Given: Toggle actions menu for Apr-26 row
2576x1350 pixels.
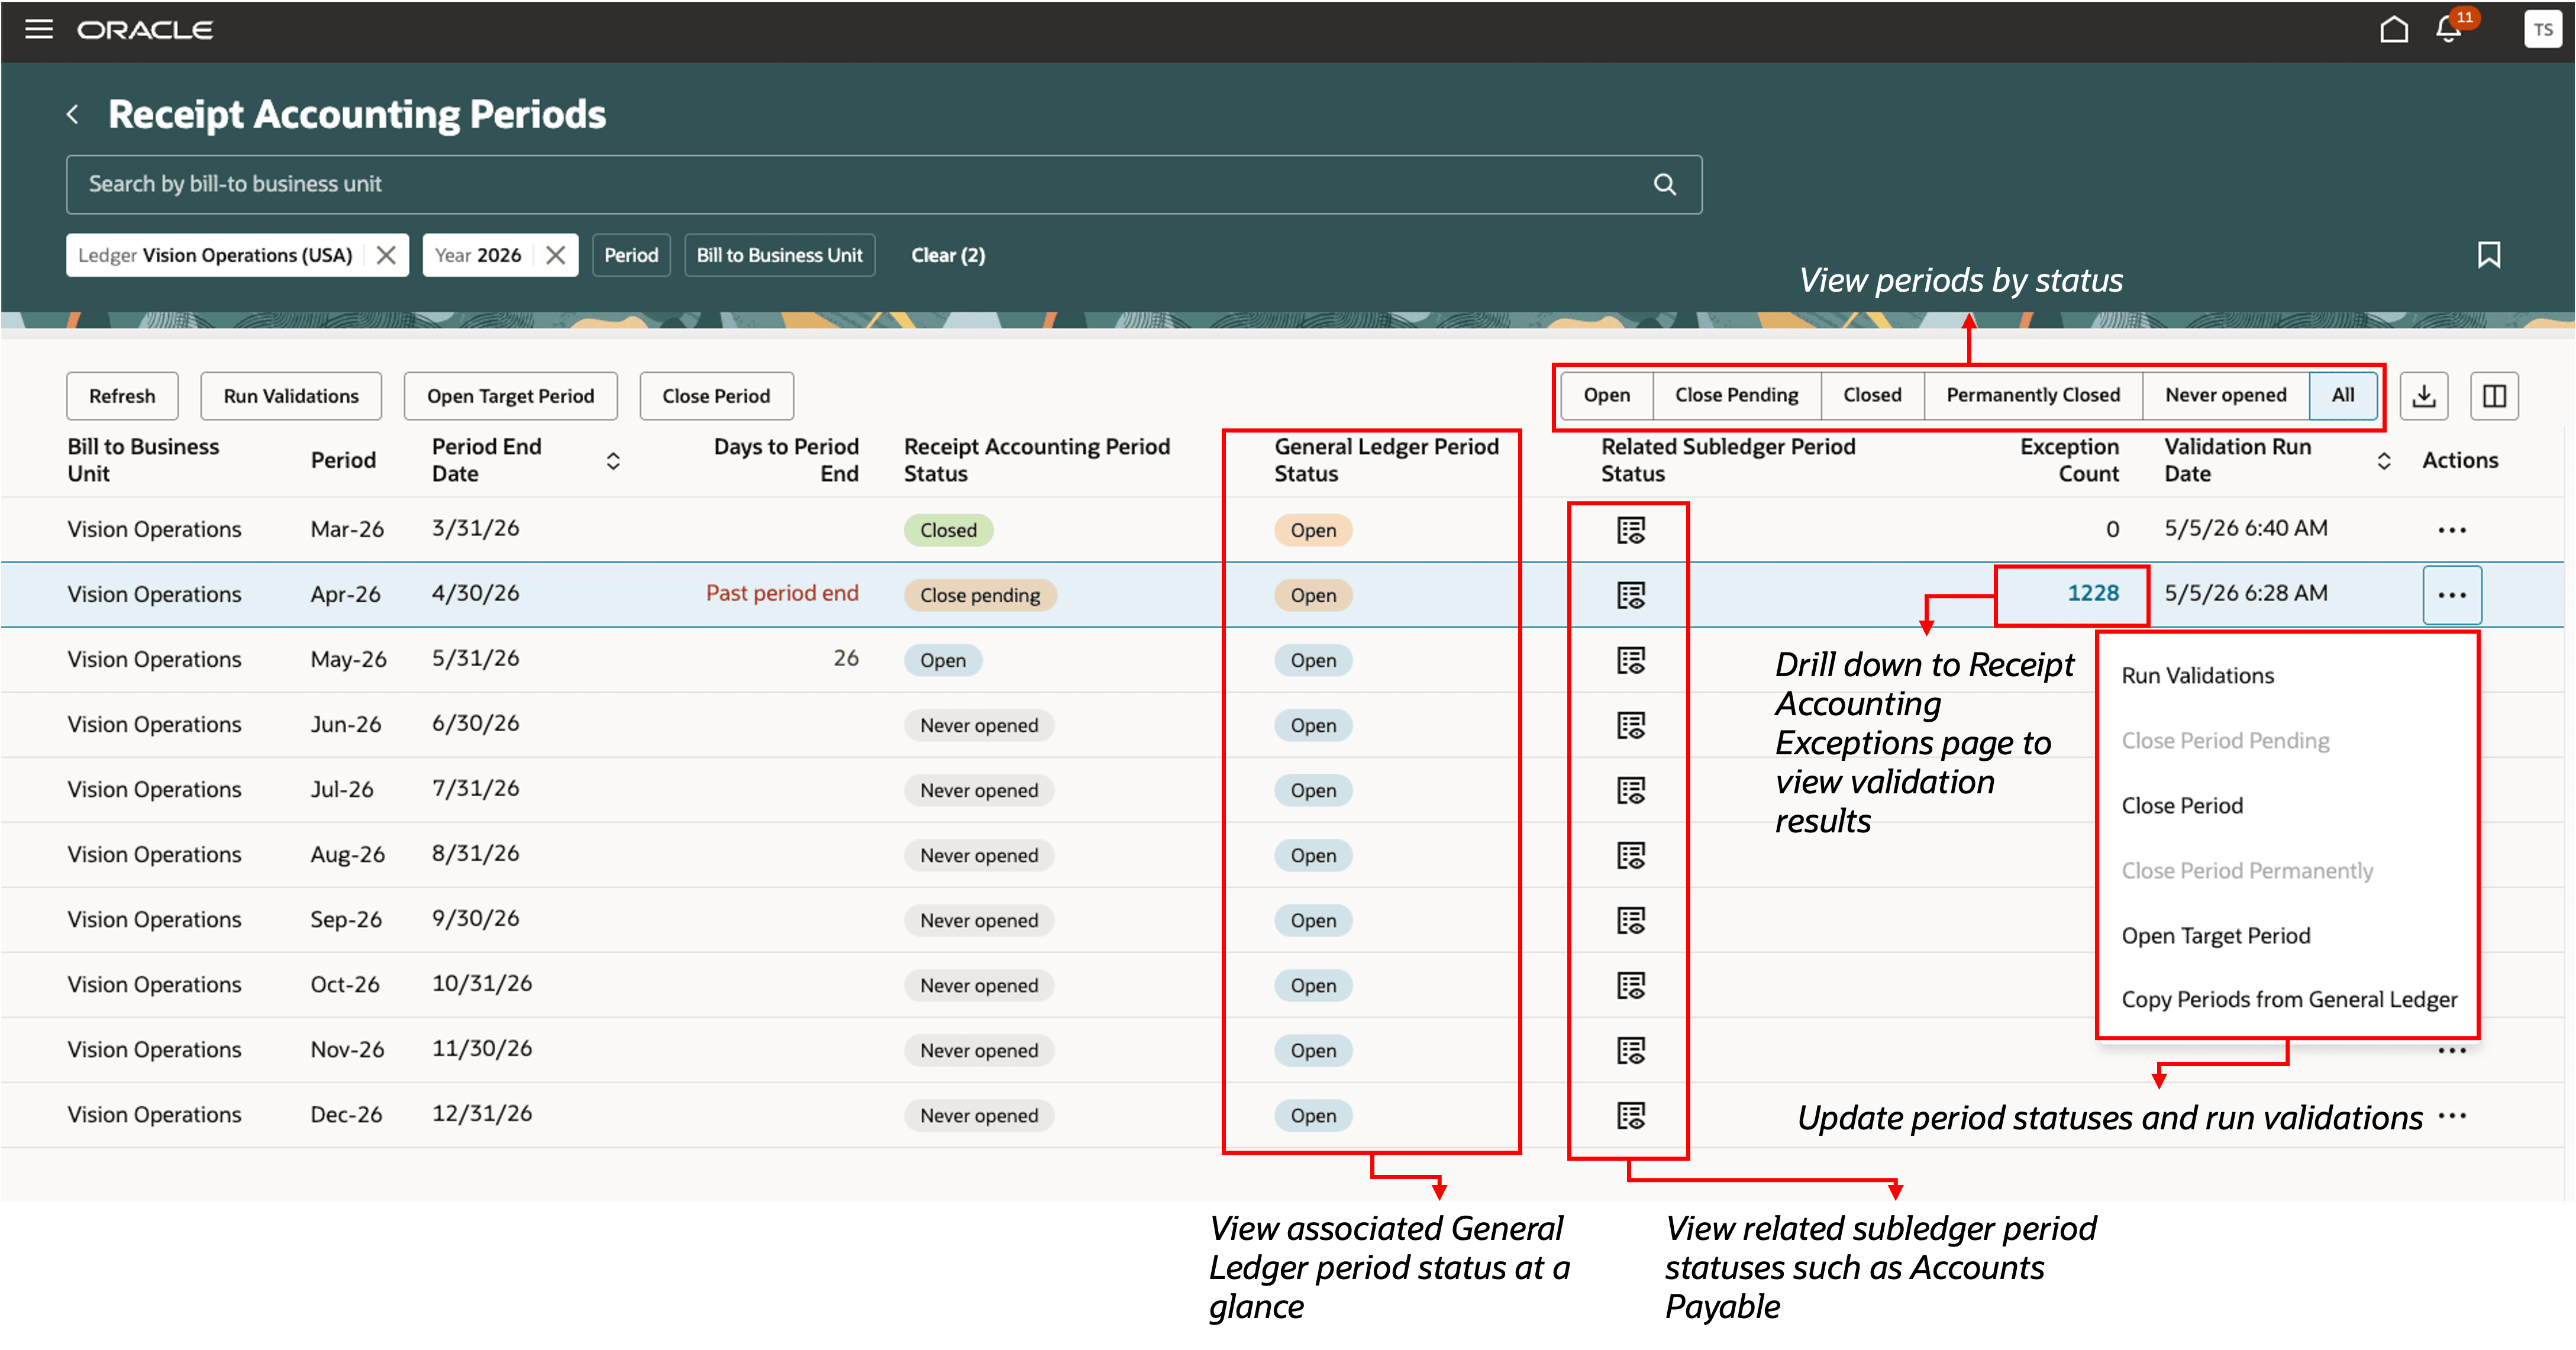Looking at the screenshot, I should pos(2451,595).
